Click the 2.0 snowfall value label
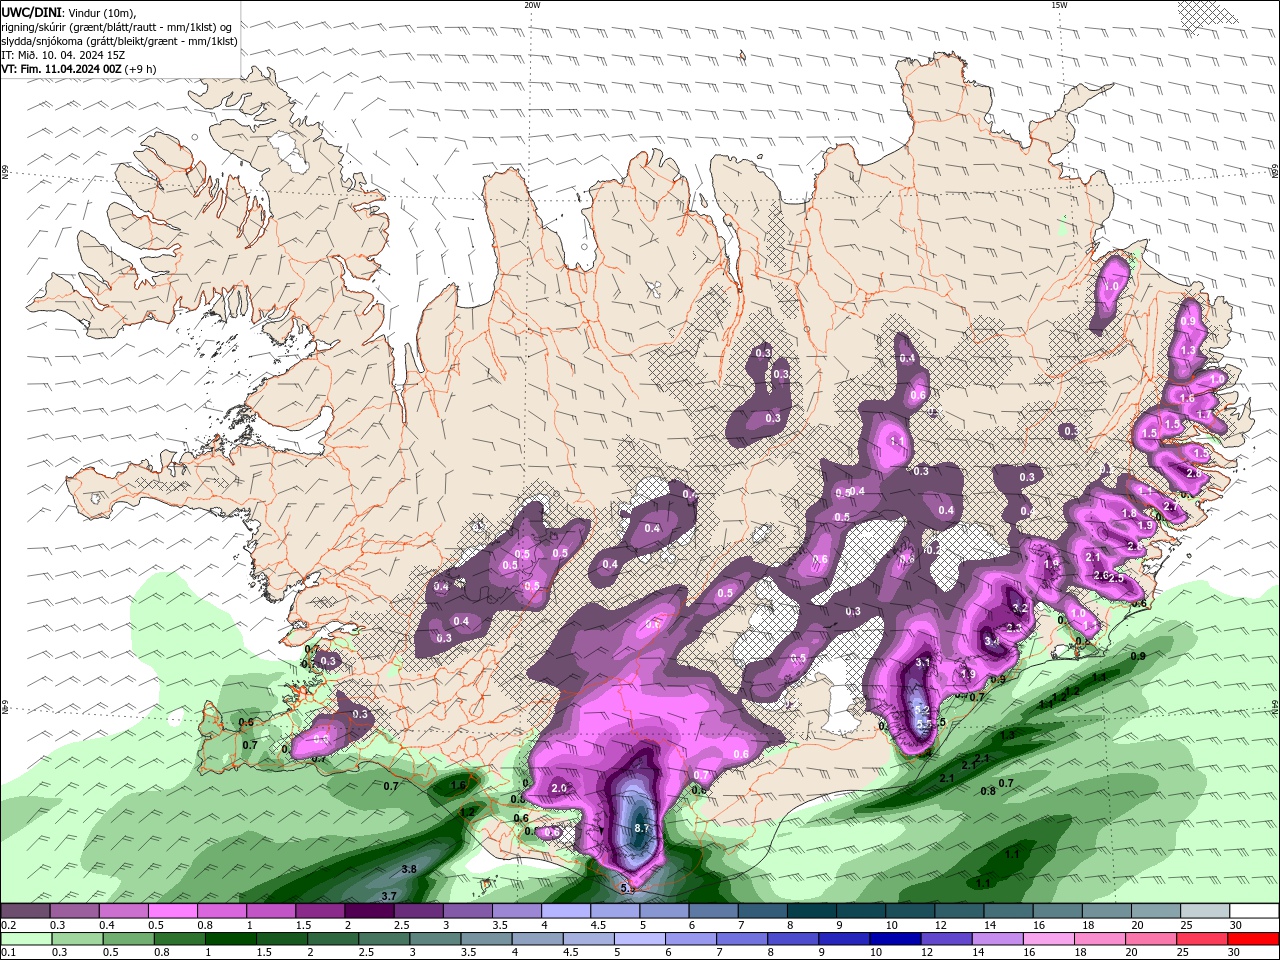Image resolution: width=1280 pixels, height=960 pixels. click(x=559, y=788)
